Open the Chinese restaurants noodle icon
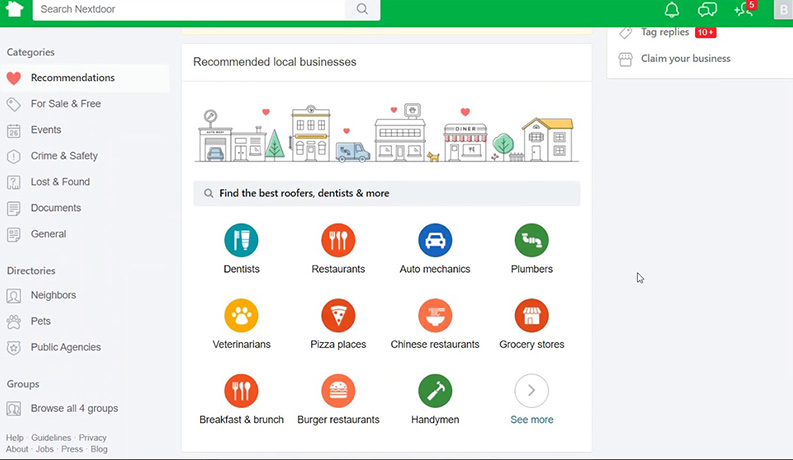 (x=435, y=315)
